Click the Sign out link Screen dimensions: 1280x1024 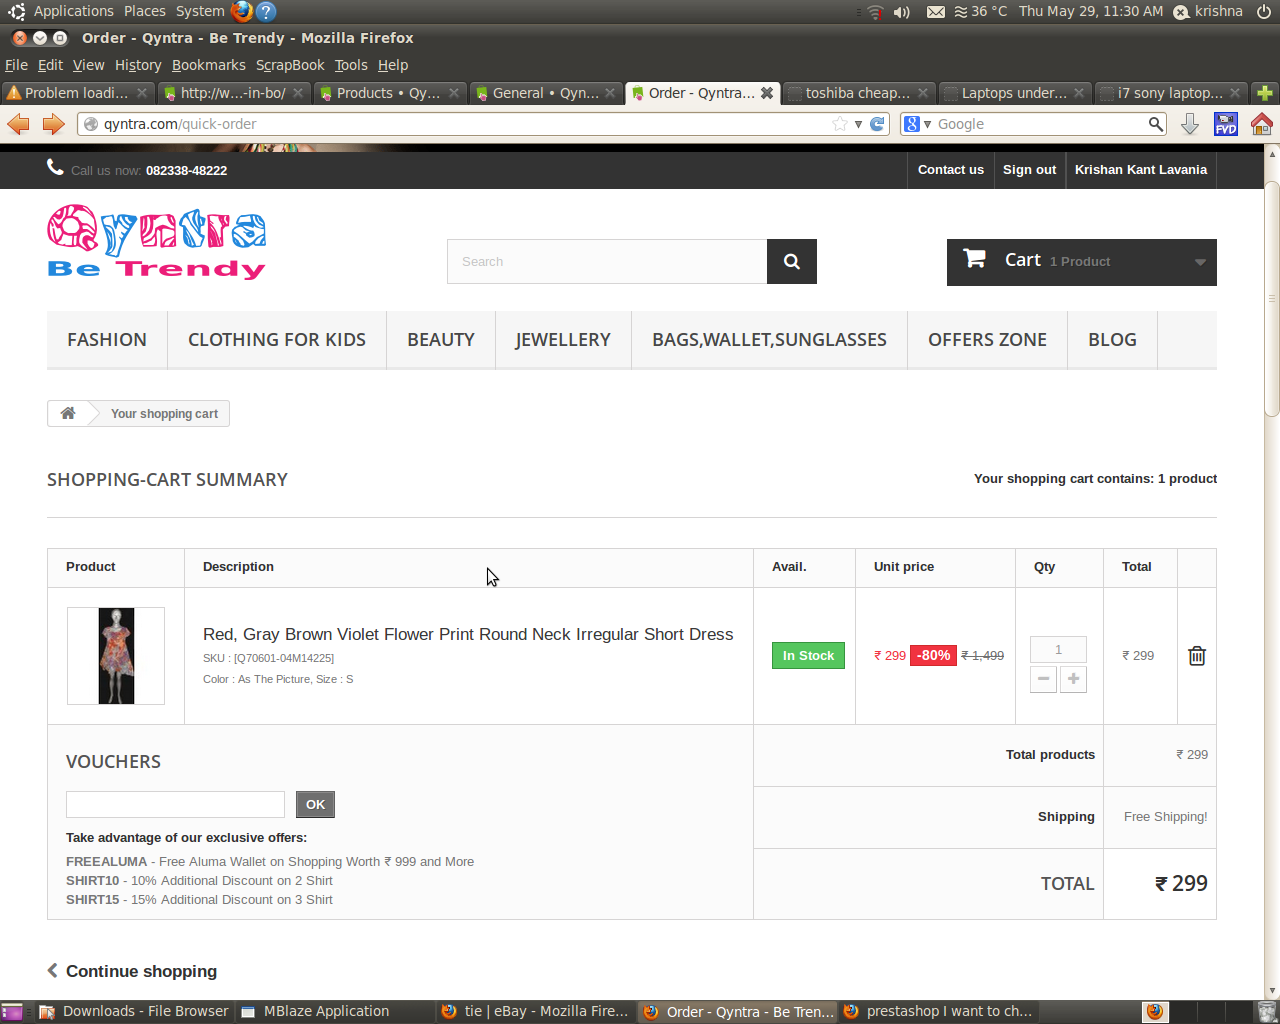pyautogui.click(x=1029, y=170)
